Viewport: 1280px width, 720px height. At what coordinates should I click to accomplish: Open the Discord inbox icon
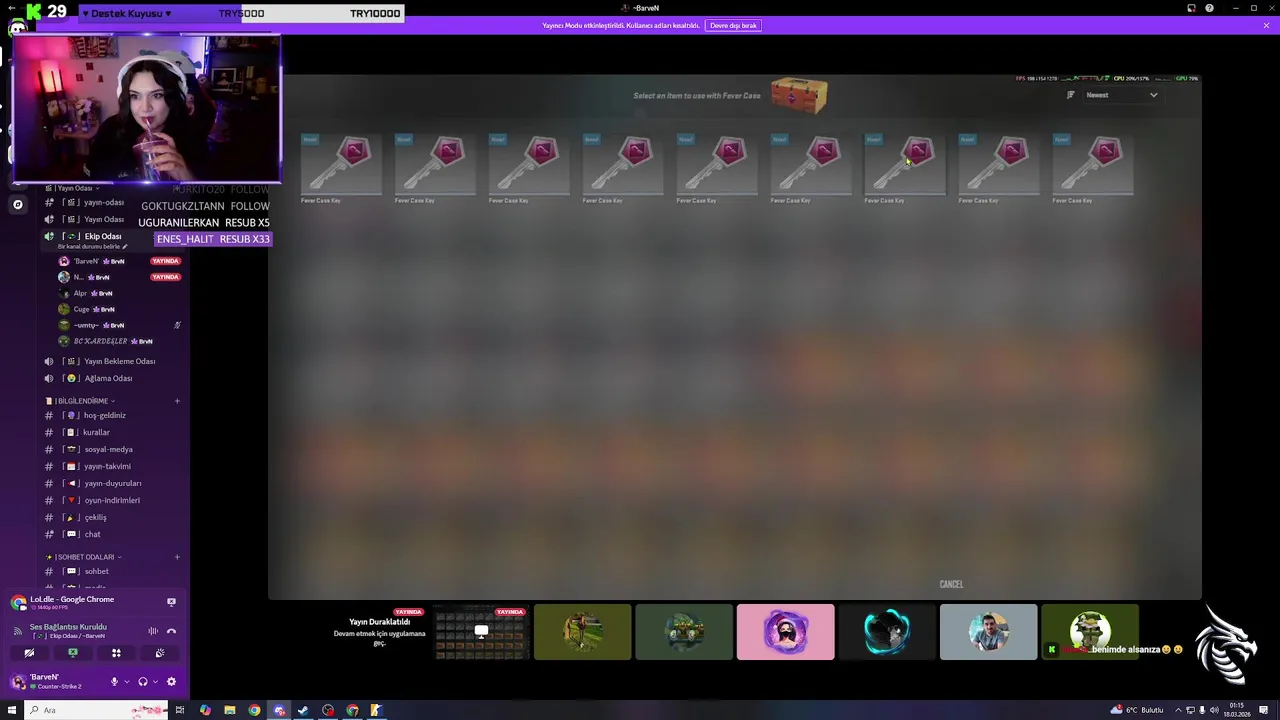coord(1191,8)
